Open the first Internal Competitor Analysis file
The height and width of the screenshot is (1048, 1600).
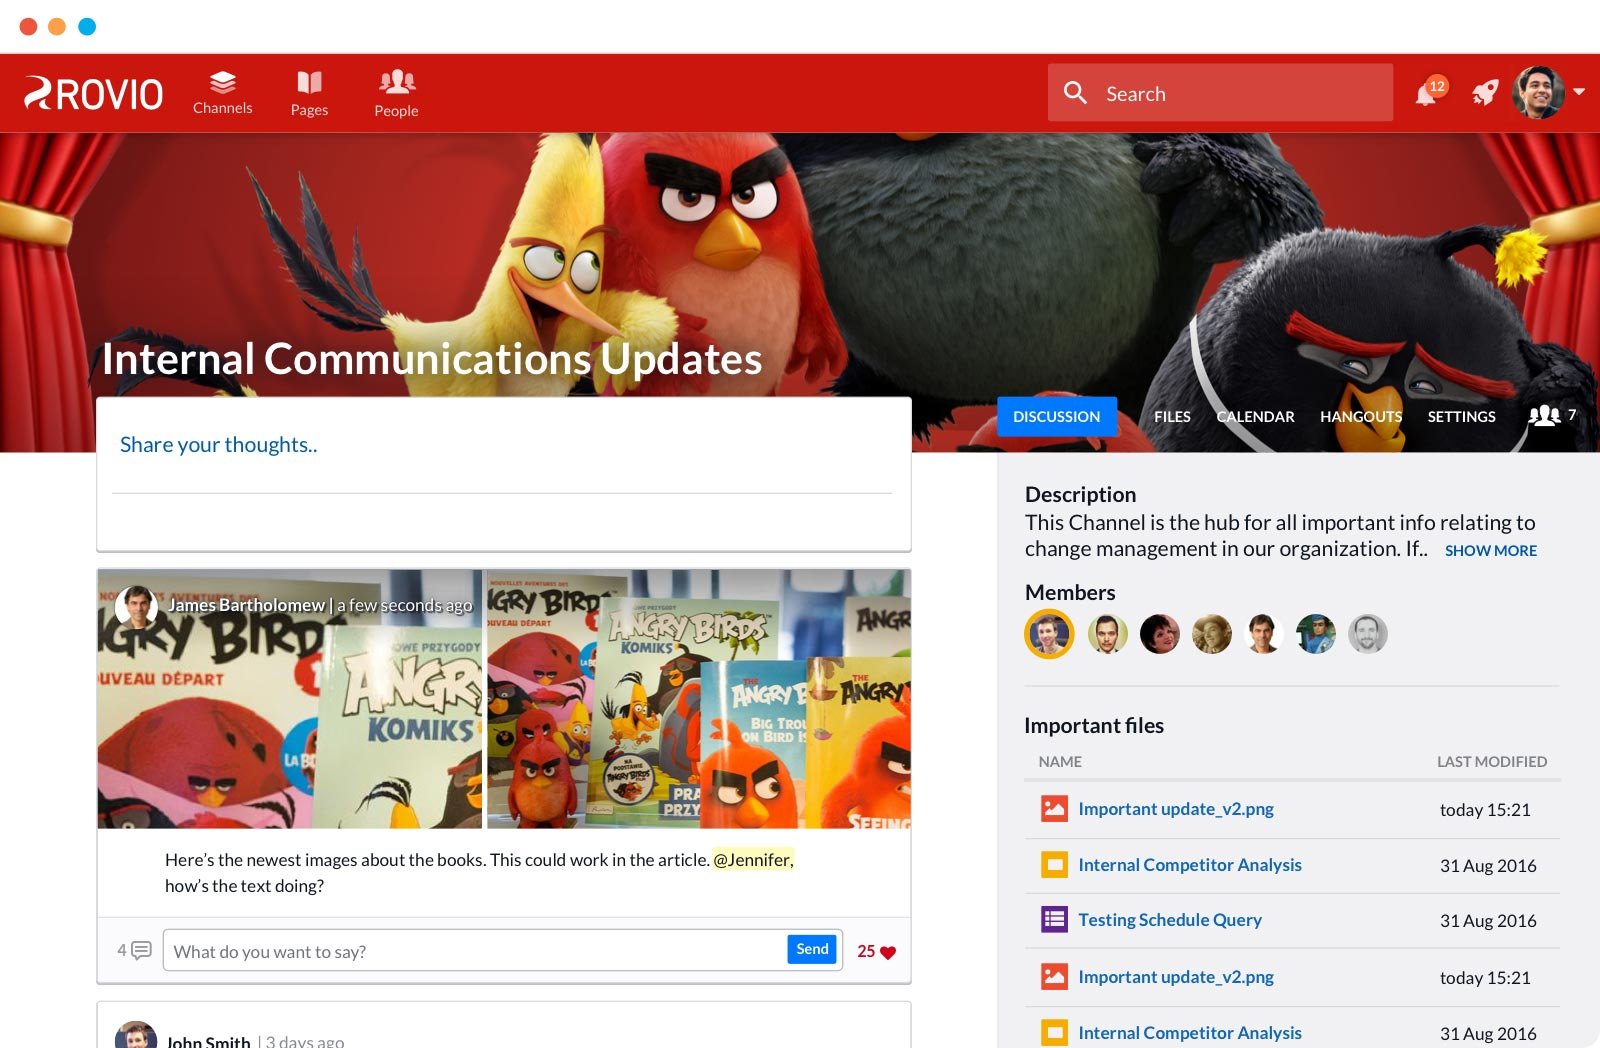(x=1189, y=865)
